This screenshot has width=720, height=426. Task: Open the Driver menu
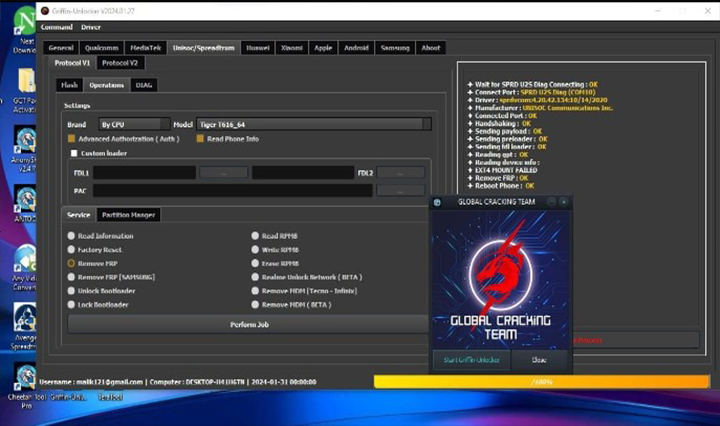90,27
